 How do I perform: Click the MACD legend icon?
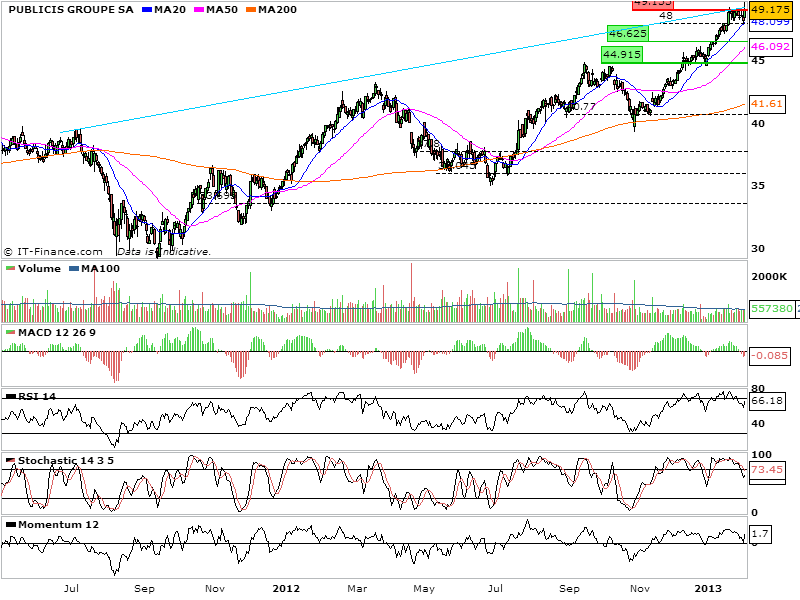11,332
